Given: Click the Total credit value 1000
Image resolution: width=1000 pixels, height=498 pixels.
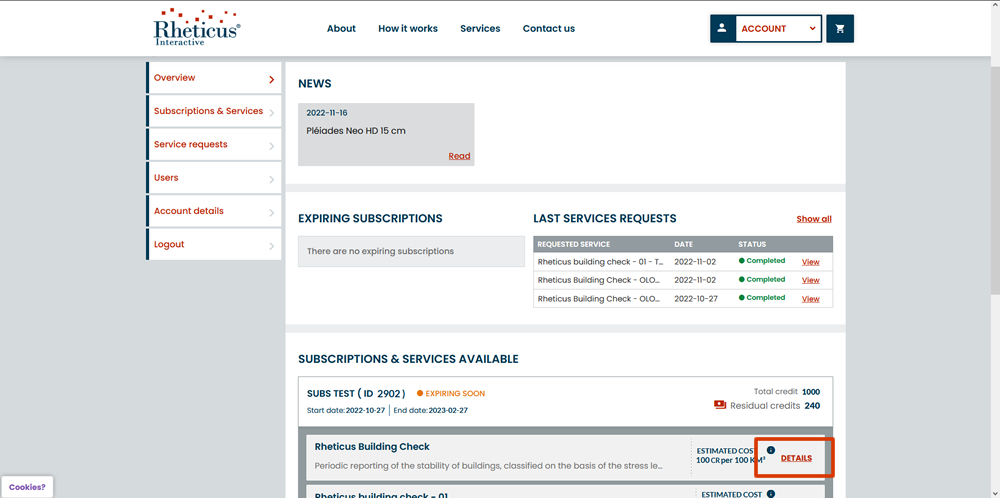Looking at the screenshot, I should [811, 392].
